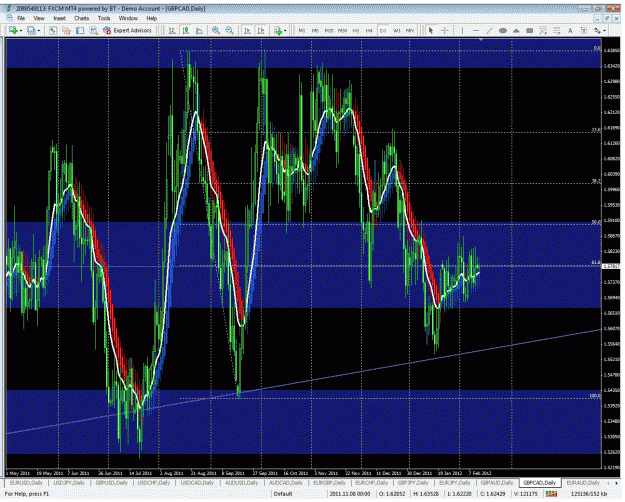Toggle chart Auto Scroll icon
Viewport: 625px width, 502px height.
pos(247,30)
